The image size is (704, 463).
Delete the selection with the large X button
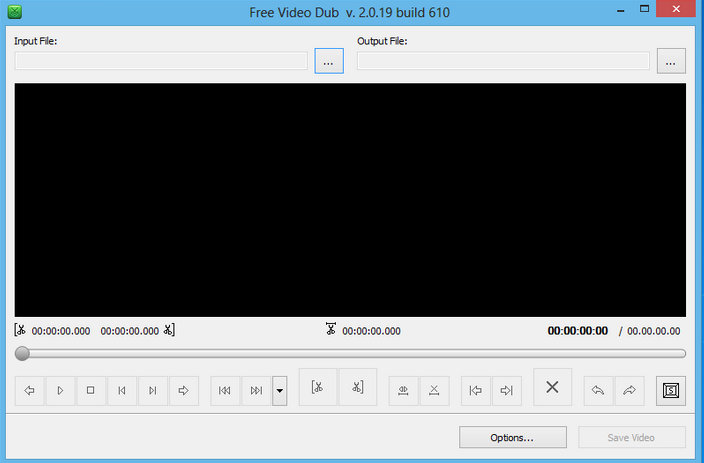(553, 387)
